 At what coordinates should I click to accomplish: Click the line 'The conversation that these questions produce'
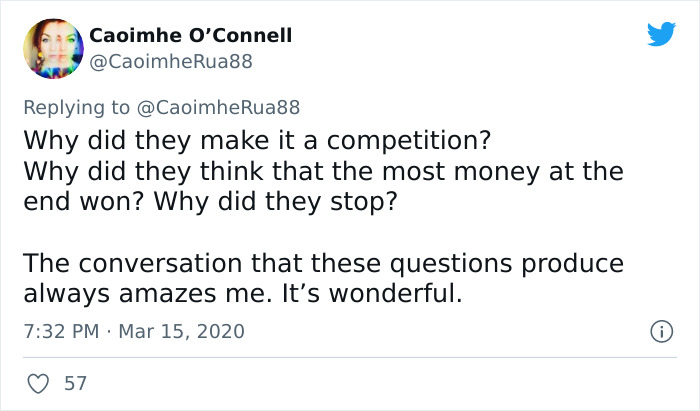coord(322,264)
